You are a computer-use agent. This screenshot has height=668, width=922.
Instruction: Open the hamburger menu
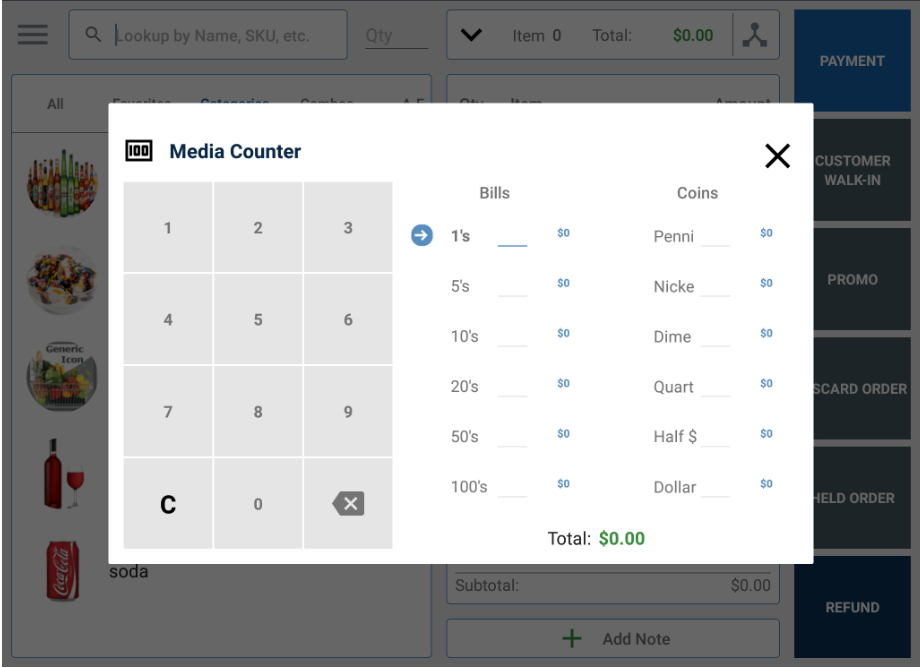(x=32, y=34)
